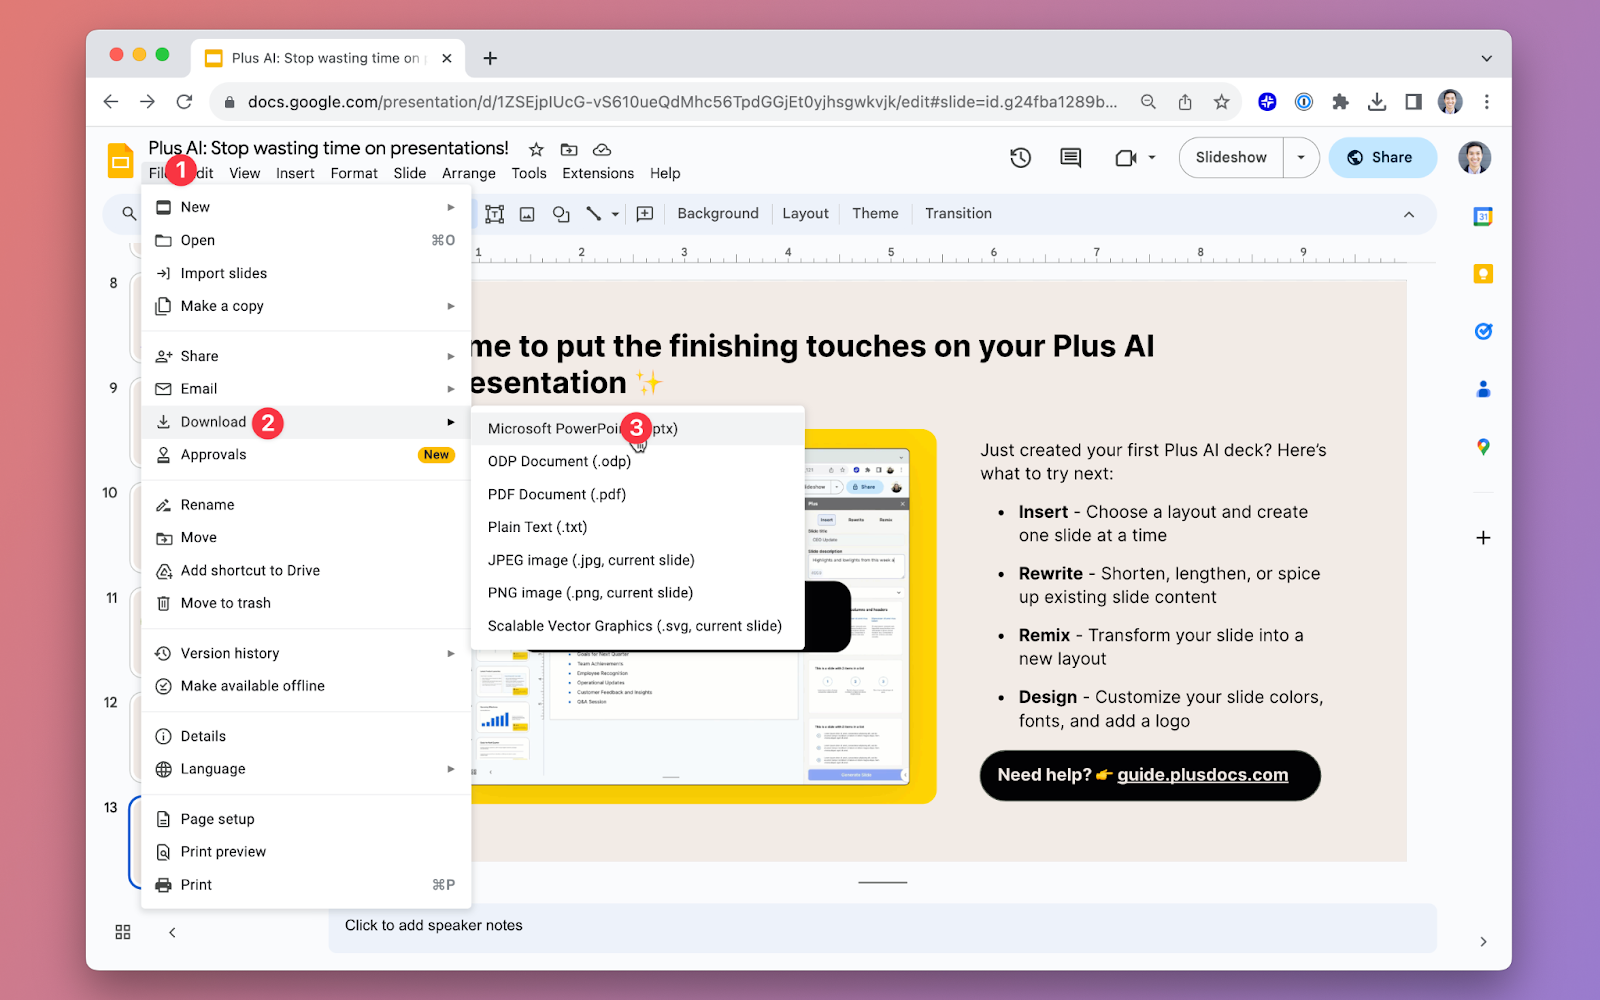Bookmark this page with the star icon
This screenshot has height=1000, width=1600.
click(1221, 102)
